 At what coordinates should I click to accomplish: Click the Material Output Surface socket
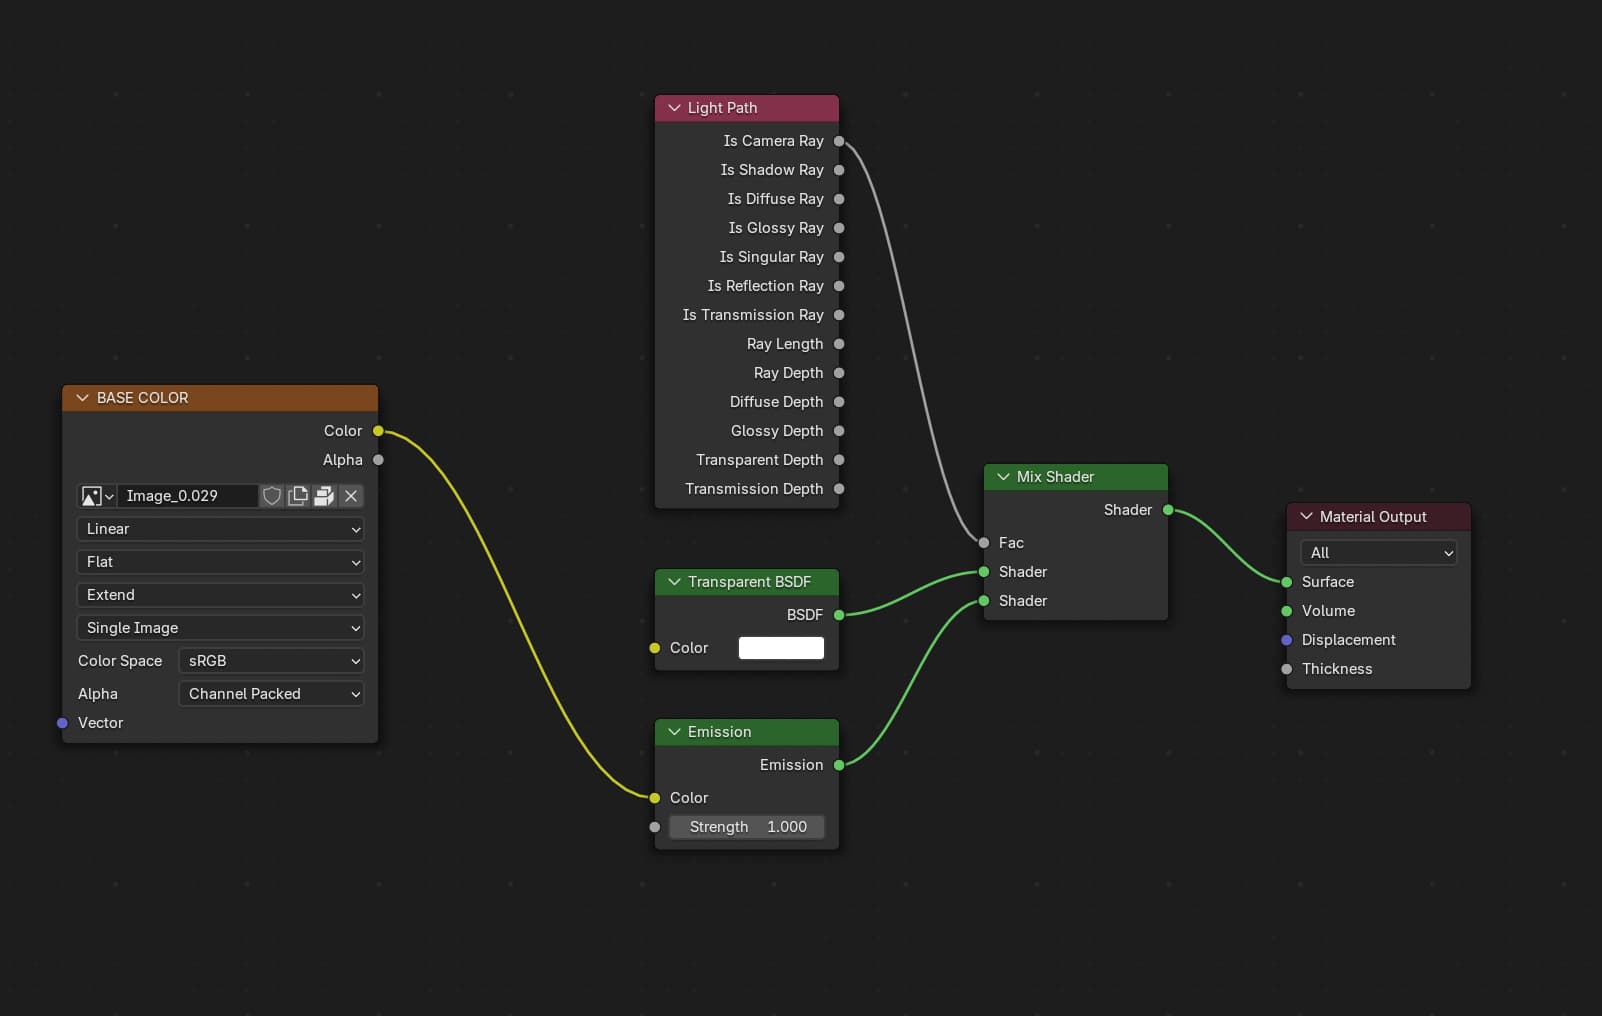(x=1287, y=582)
